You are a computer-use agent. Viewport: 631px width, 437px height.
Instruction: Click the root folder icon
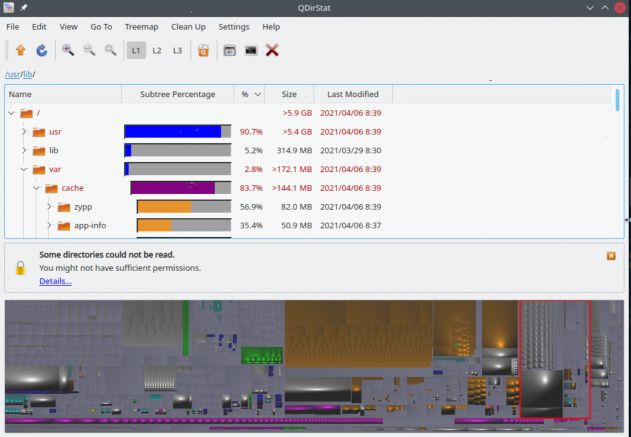[x=26, y=113]
